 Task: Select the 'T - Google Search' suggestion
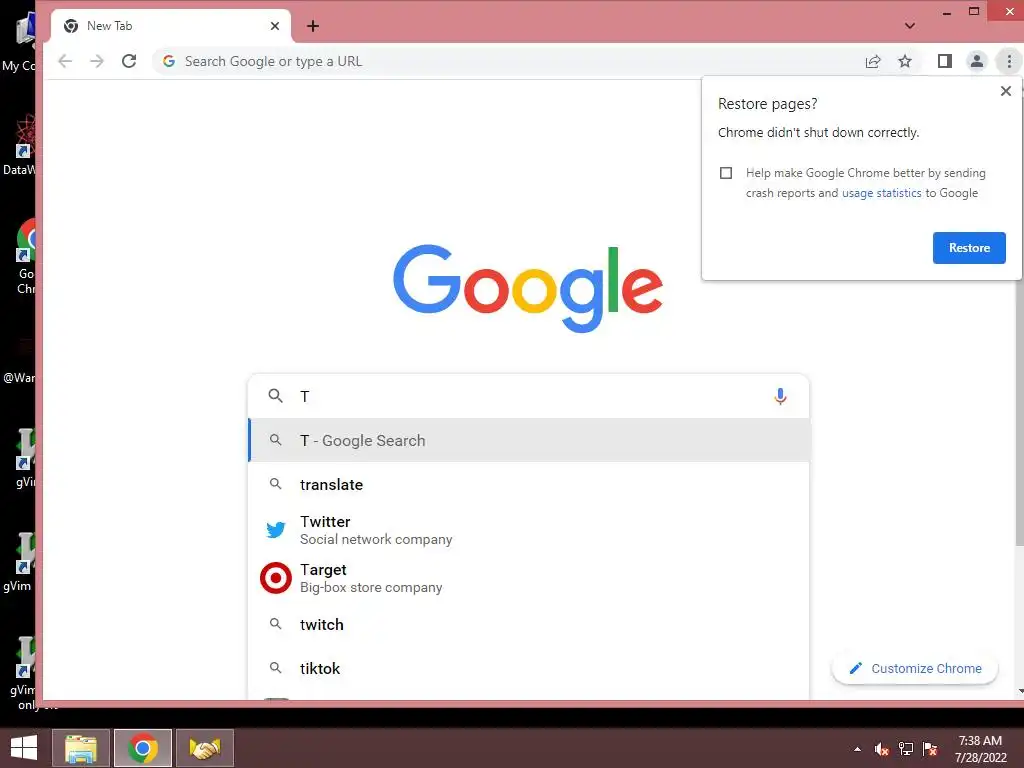[x=529, y=441]
